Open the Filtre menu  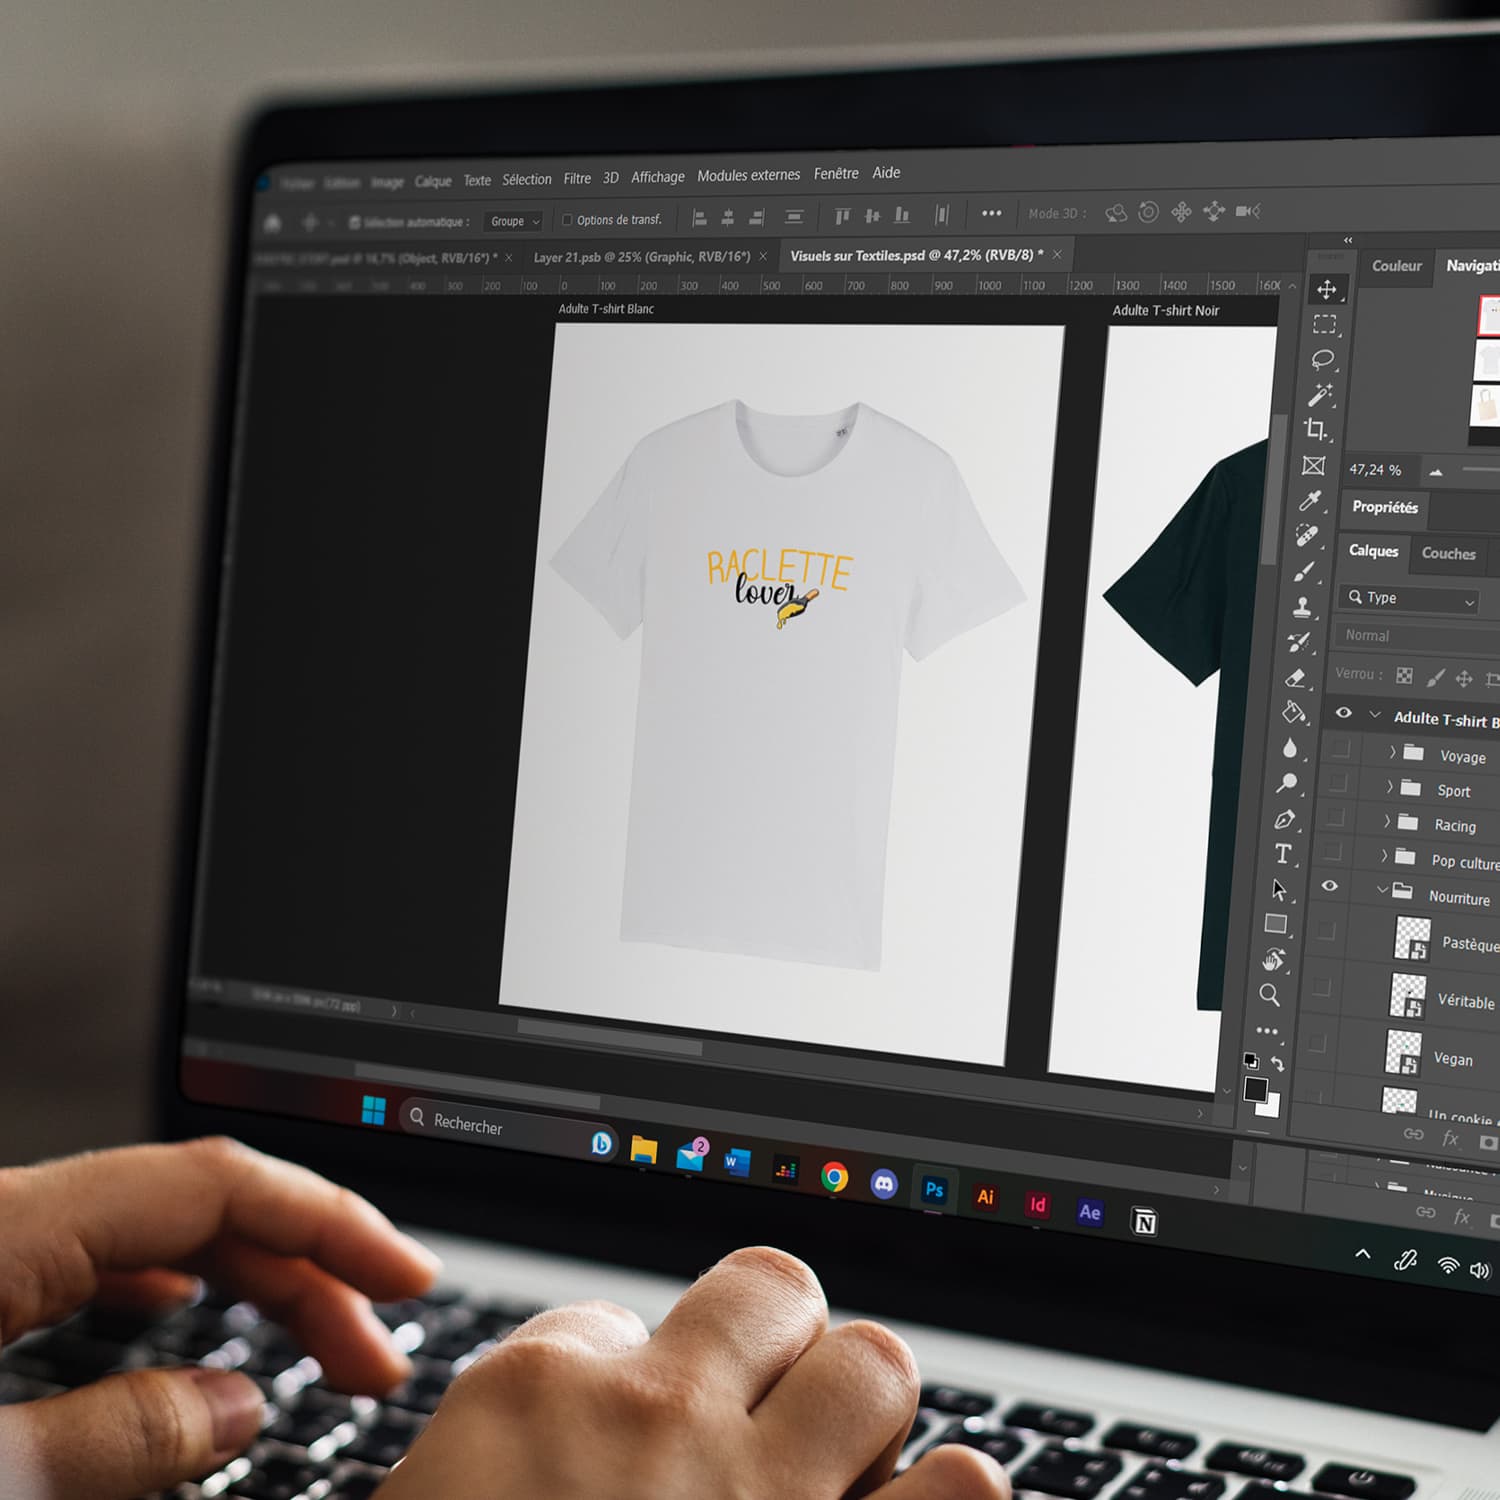[577, 178]
